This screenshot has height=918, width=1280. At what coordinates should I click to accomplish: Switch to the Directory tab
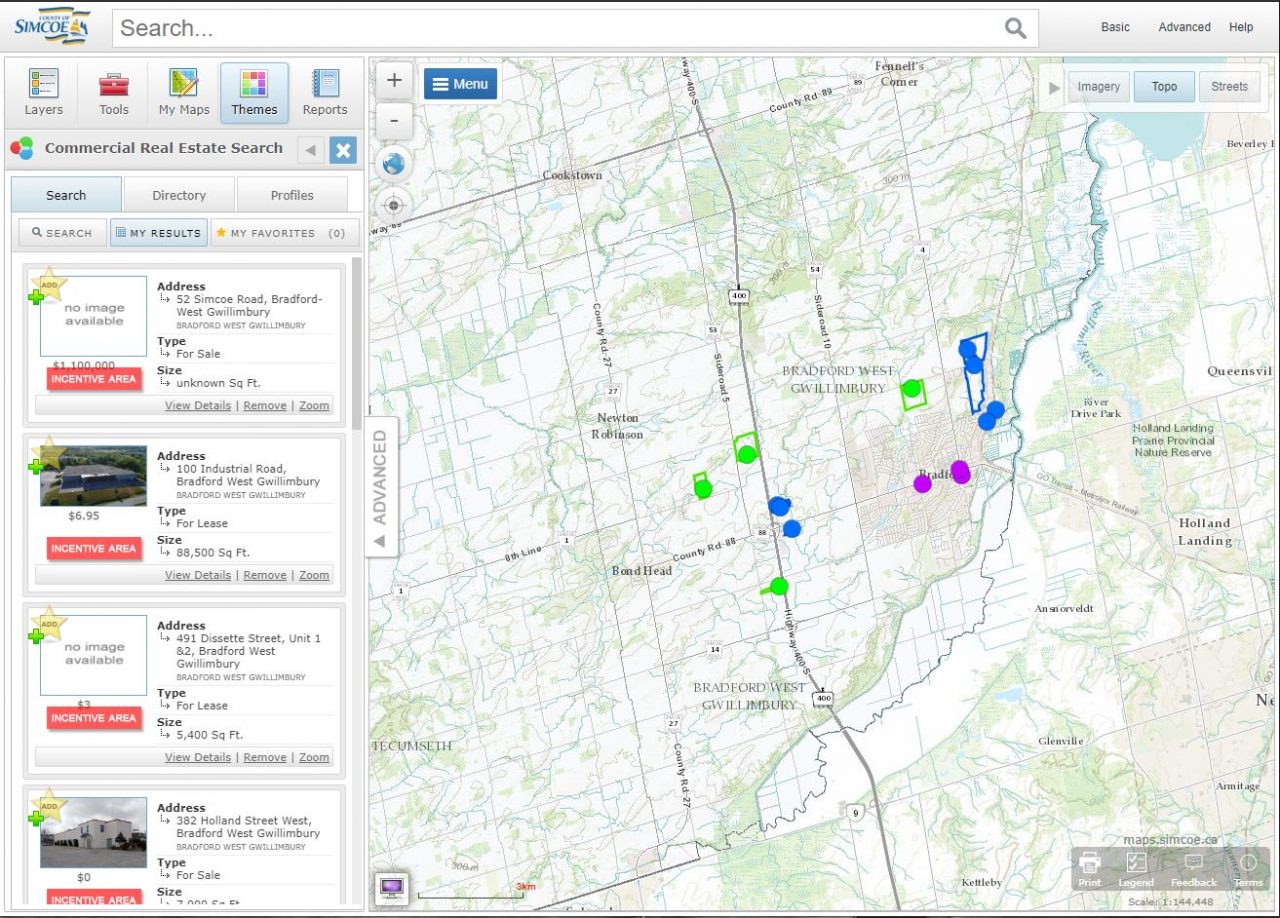[x=178, y=194]
